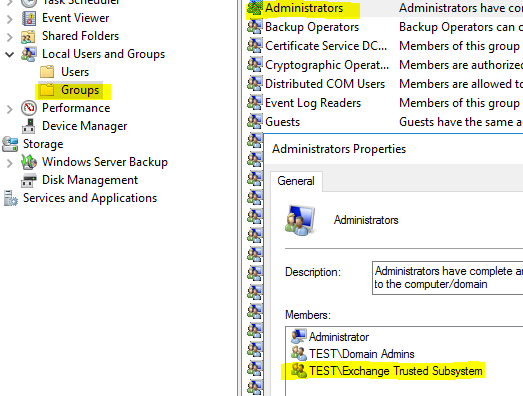Select TEST\Domain Admins in Members list
Viewport: 523px width, 396px height.
(x=362, y=354)
